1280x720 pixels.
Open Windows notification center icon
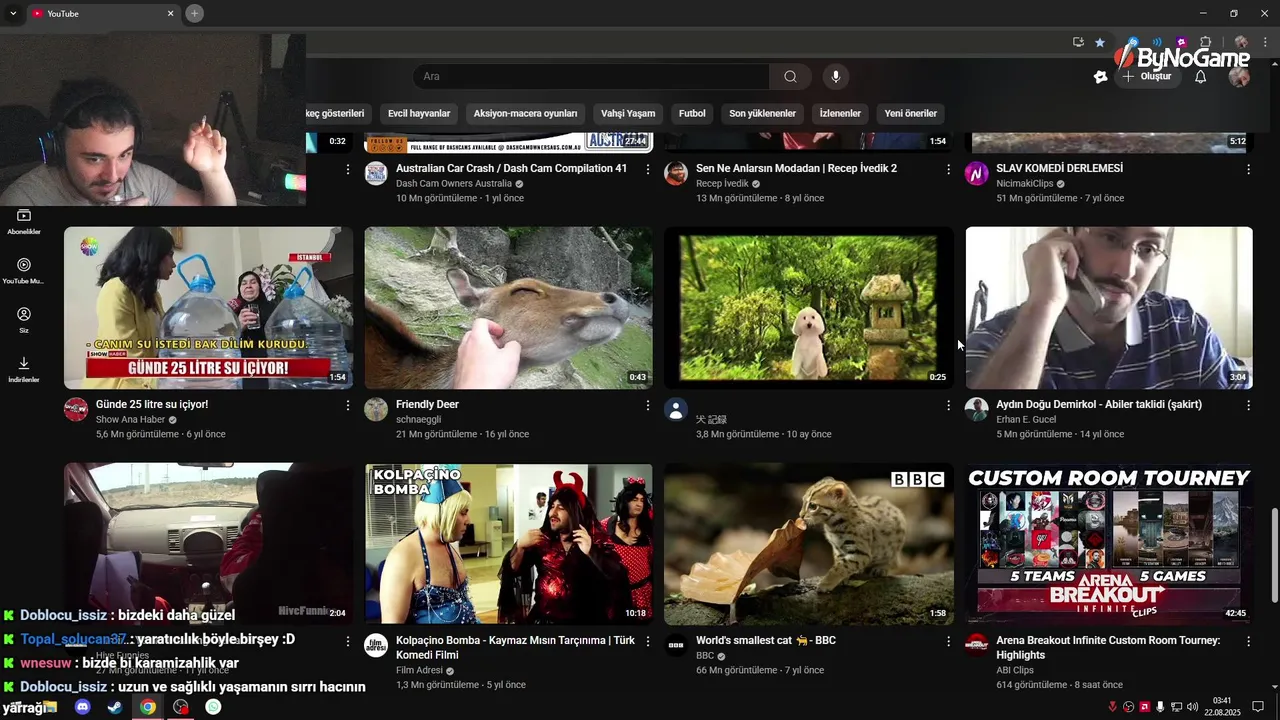coord(1258,707)
